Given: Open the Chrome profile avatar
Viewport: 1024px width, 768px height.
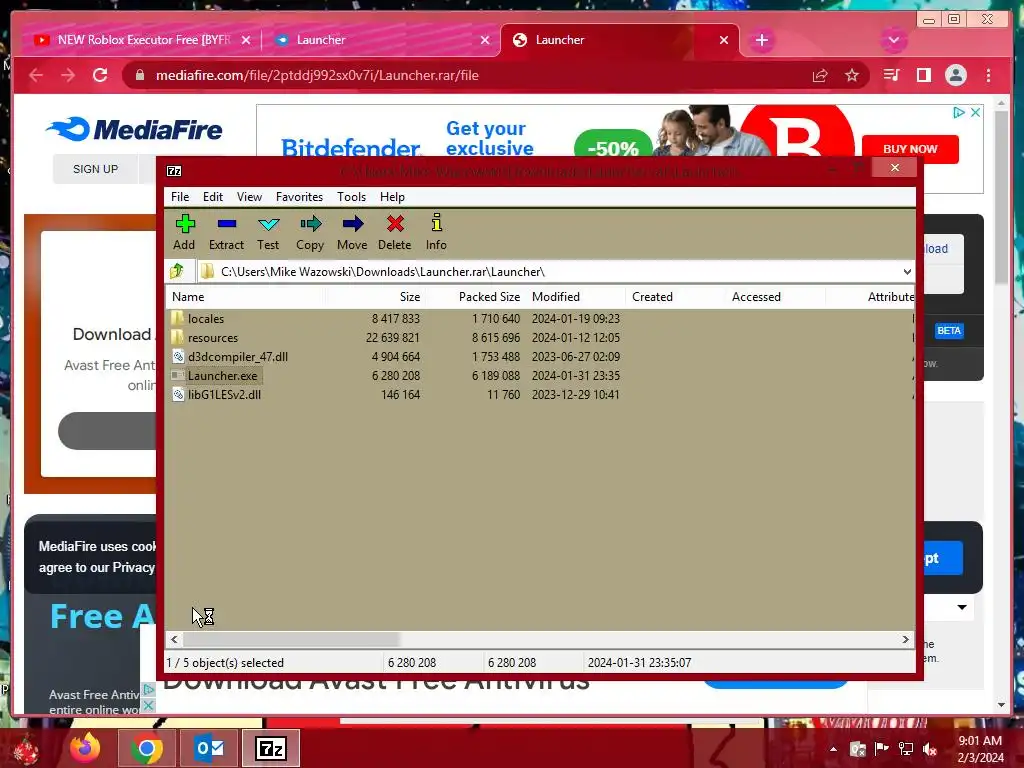Looking at the screenshot, I should coord(955,75).
